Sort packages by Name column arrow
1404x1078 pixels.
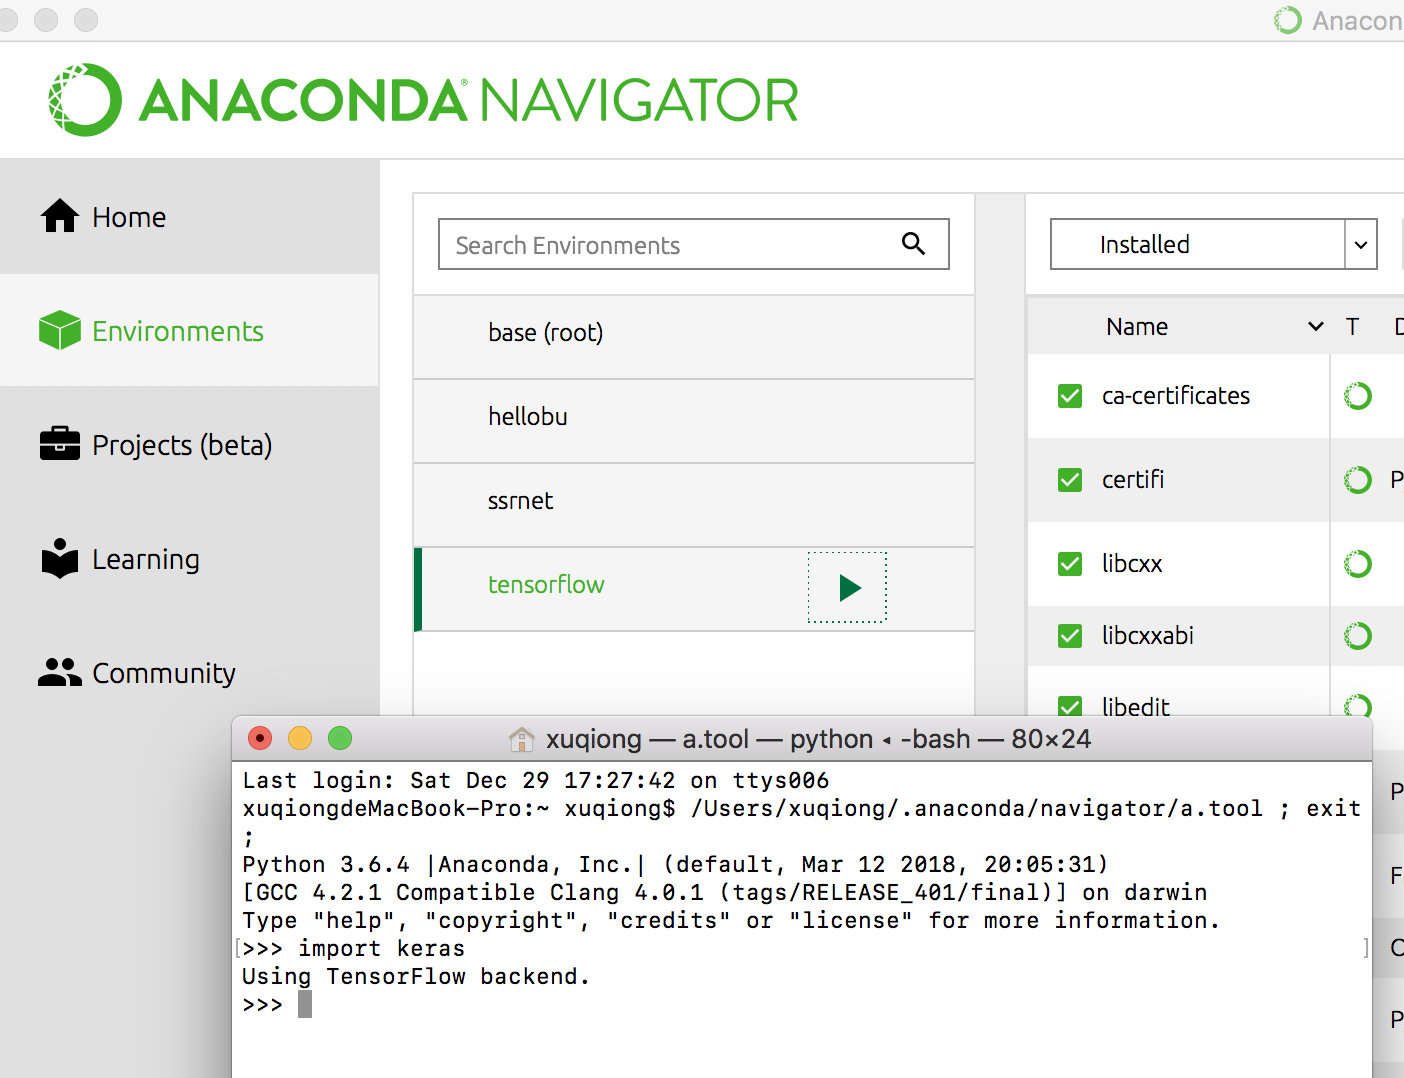[1316, 327]
